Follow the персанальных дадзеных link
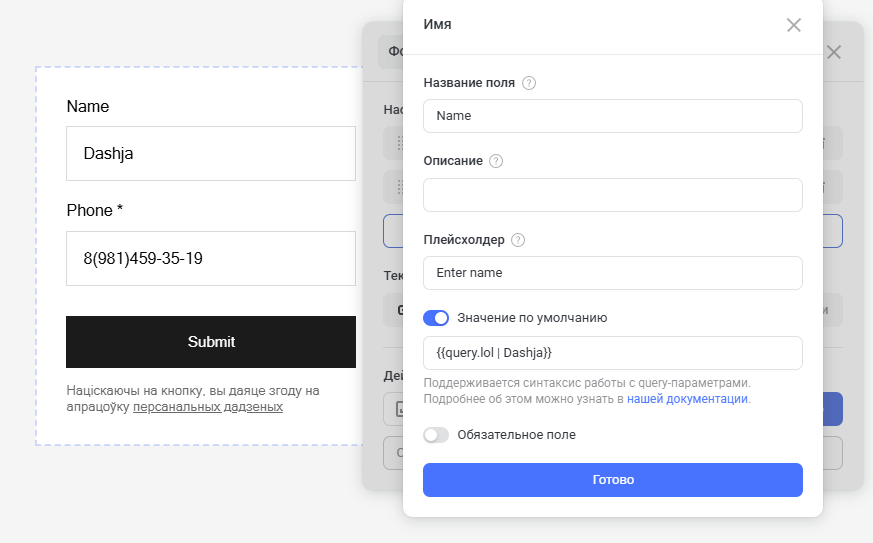Screen dimensions: 873x543 coord(208,407)
